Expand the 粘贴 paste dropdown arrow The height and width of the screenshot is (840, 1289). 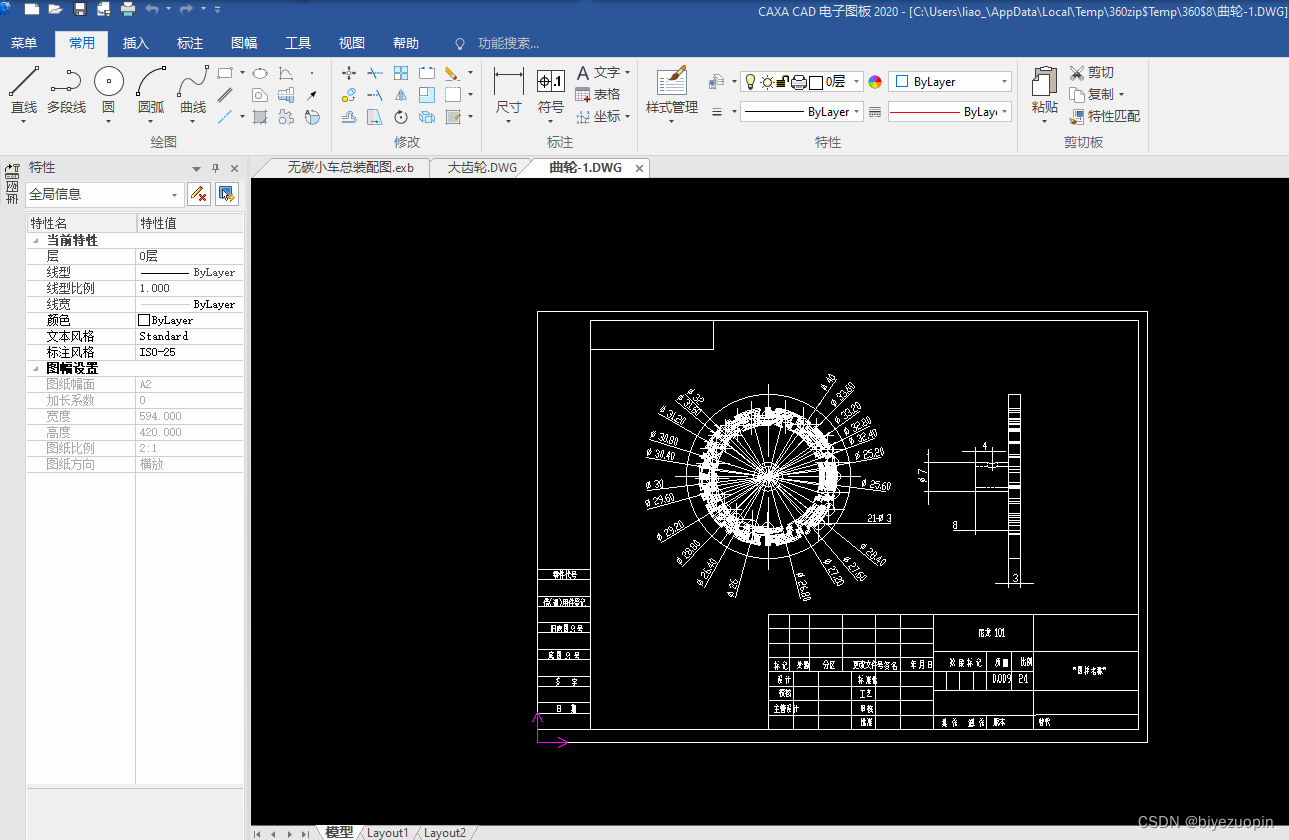[1044, 121]
